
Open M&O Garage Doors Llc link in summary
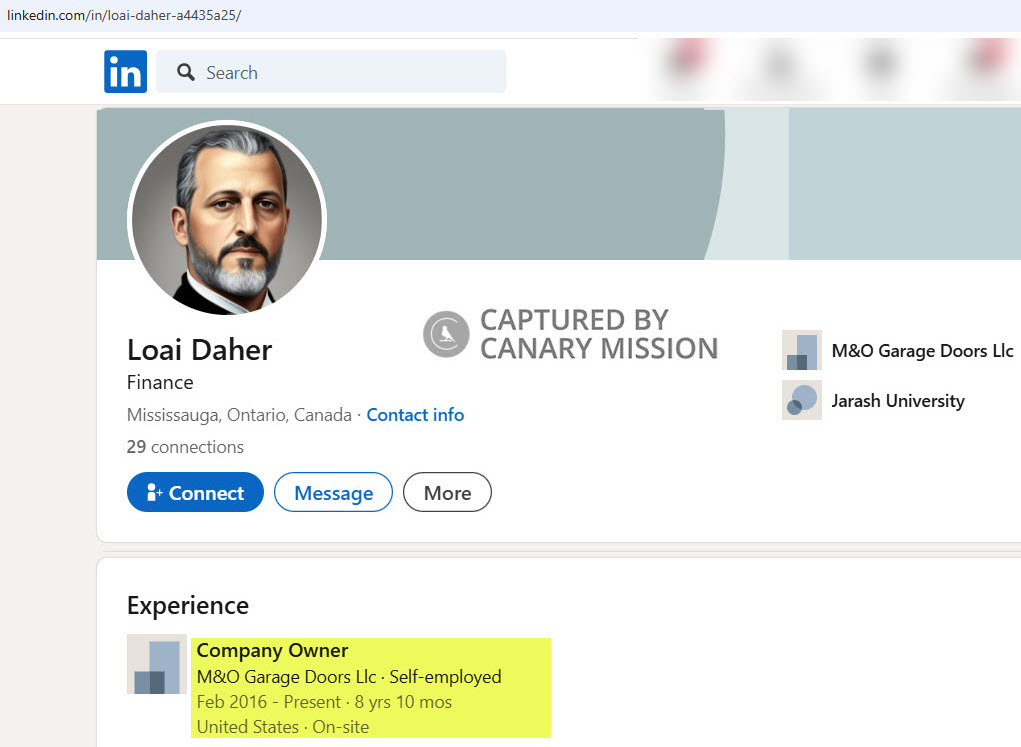(x=922, y=351)
